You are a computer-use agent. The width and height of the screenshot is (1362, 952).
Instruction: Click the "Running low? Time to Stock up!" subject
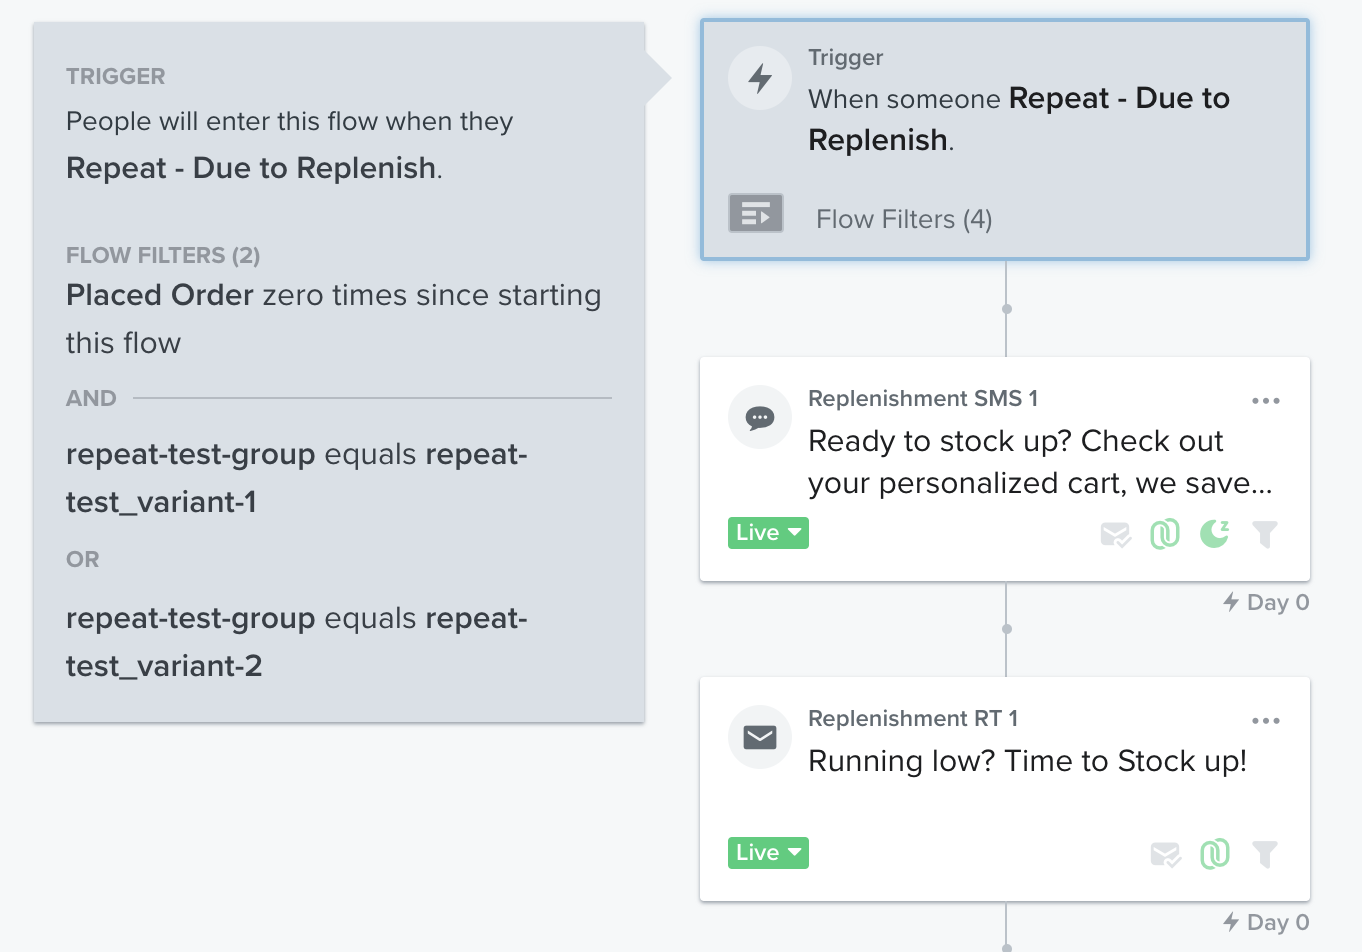coord(1027,761)
